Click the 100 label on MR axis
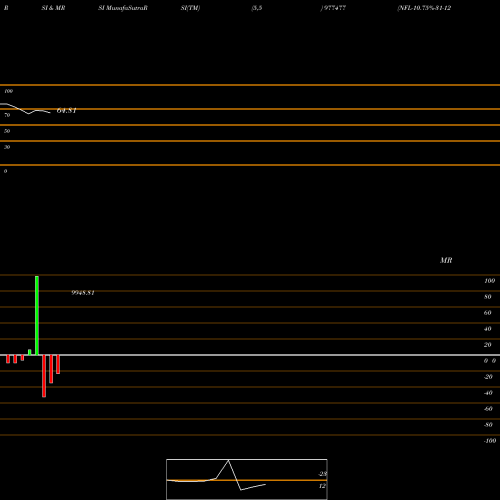 click(x=489, y=281)
